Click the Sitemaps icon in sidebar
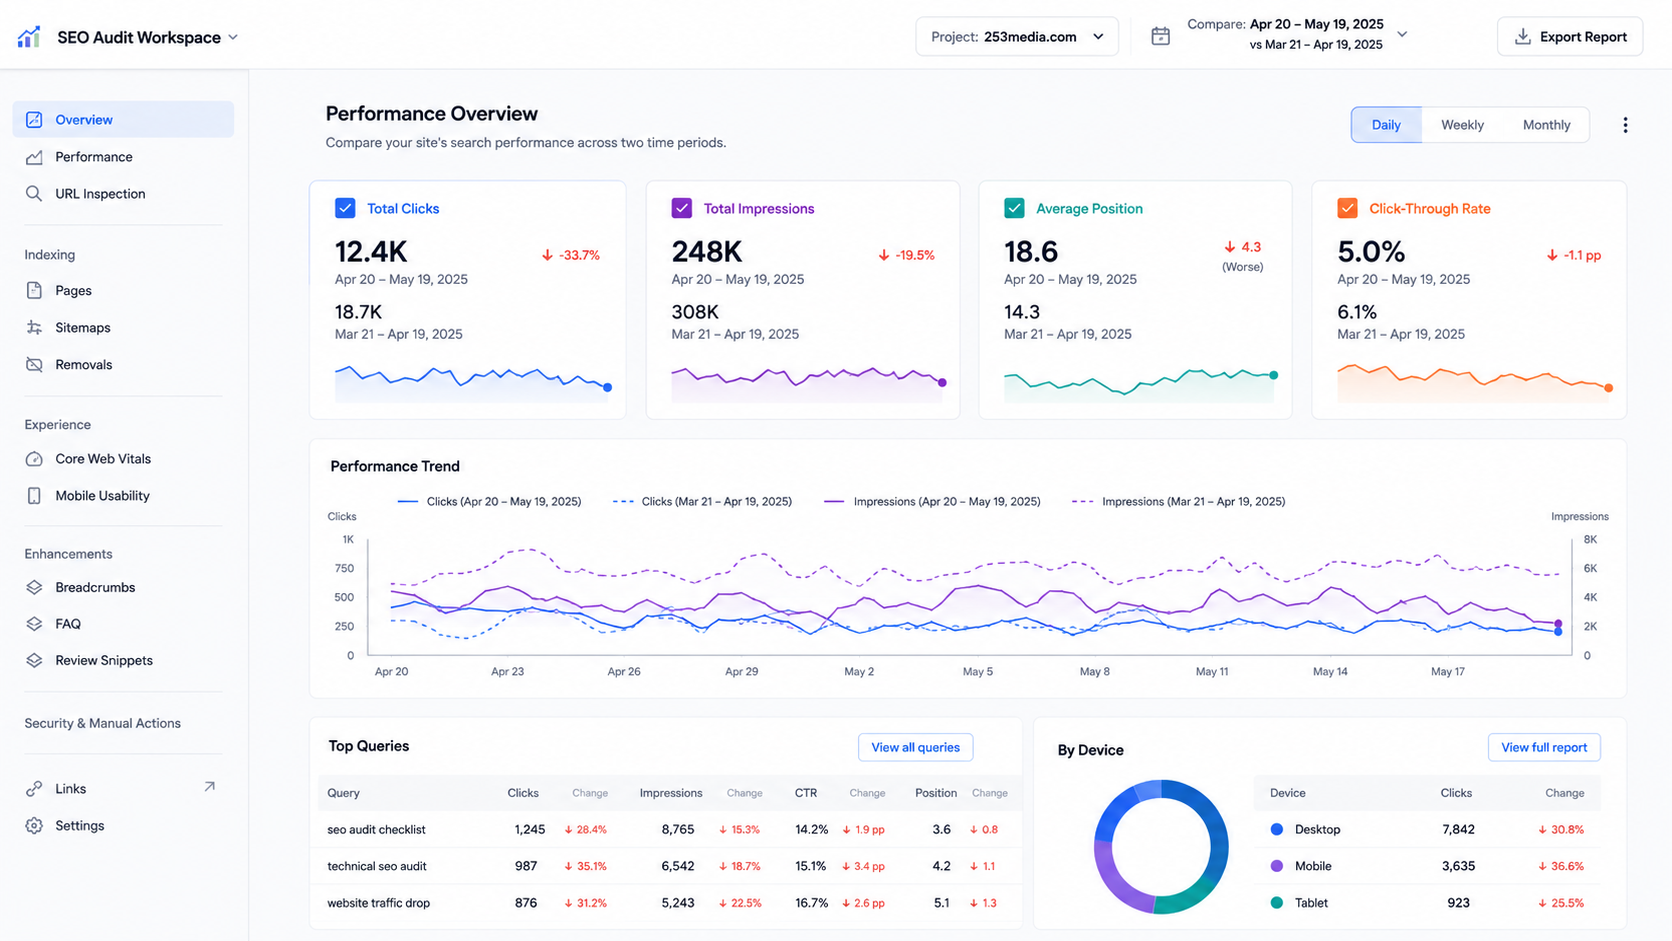Screen dimensions: 1672x941 pyautogui.click(x=34, y=328)
